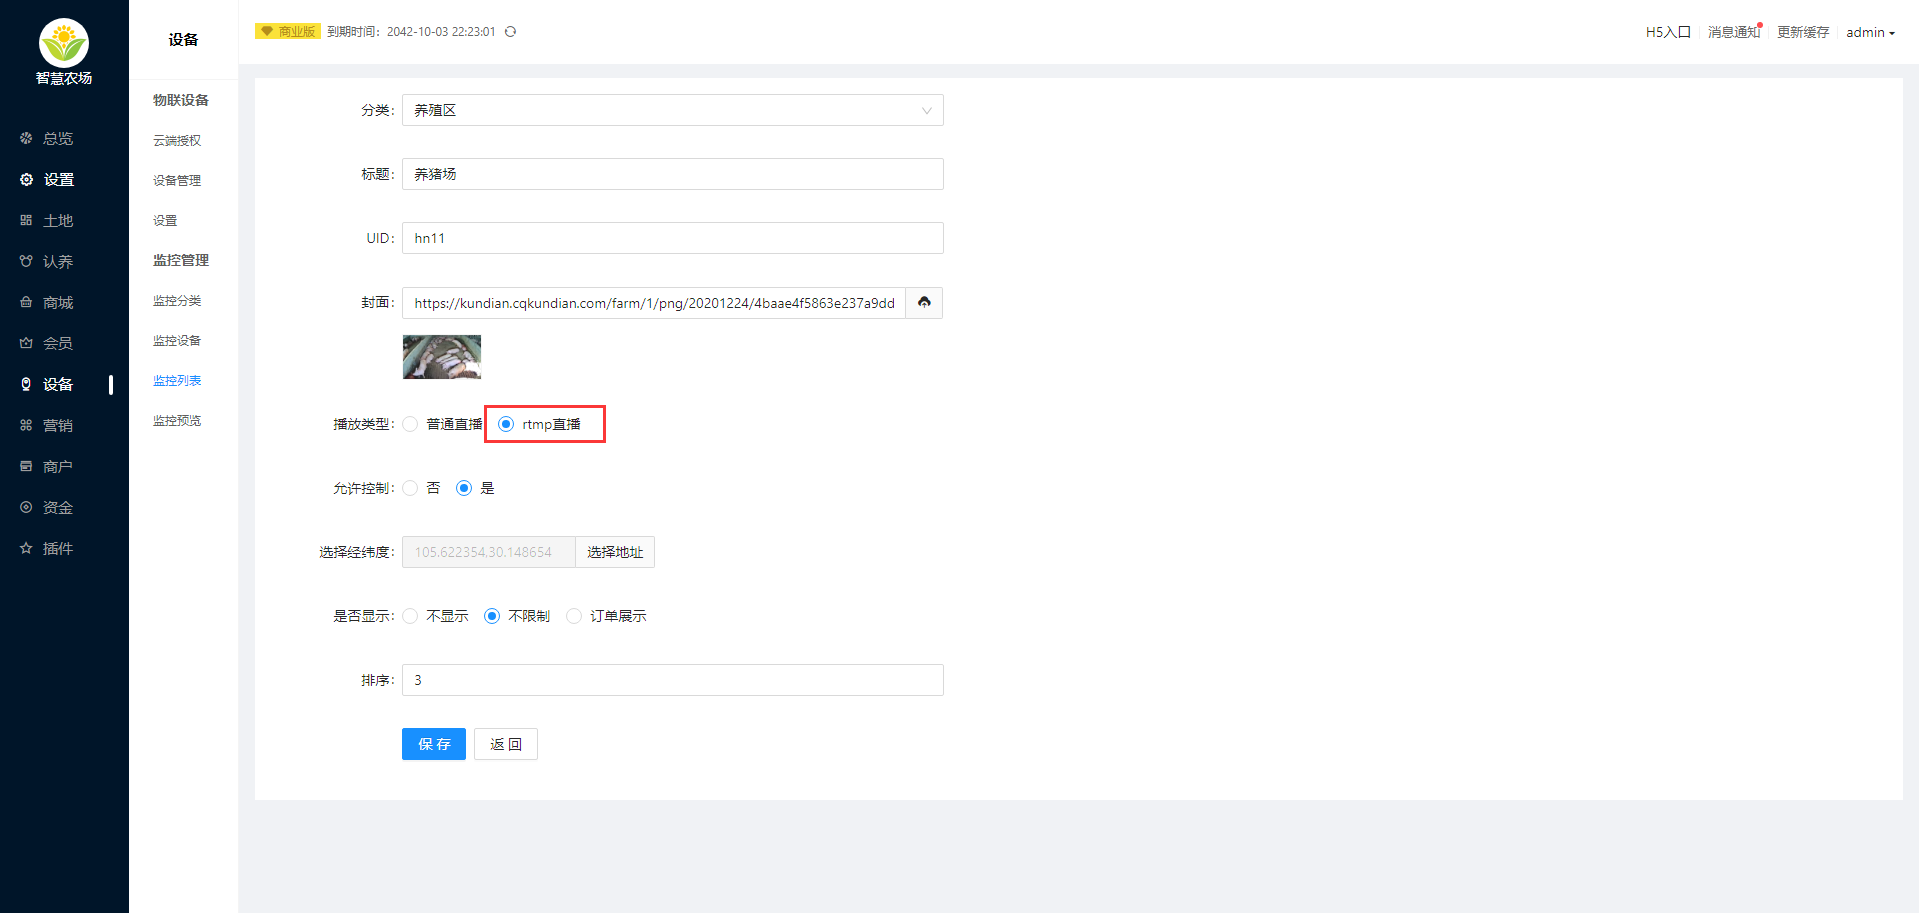This screenshot has height=913, width=1919.
Task: Click the 监控管理 section heading
Action: (181, 260)
